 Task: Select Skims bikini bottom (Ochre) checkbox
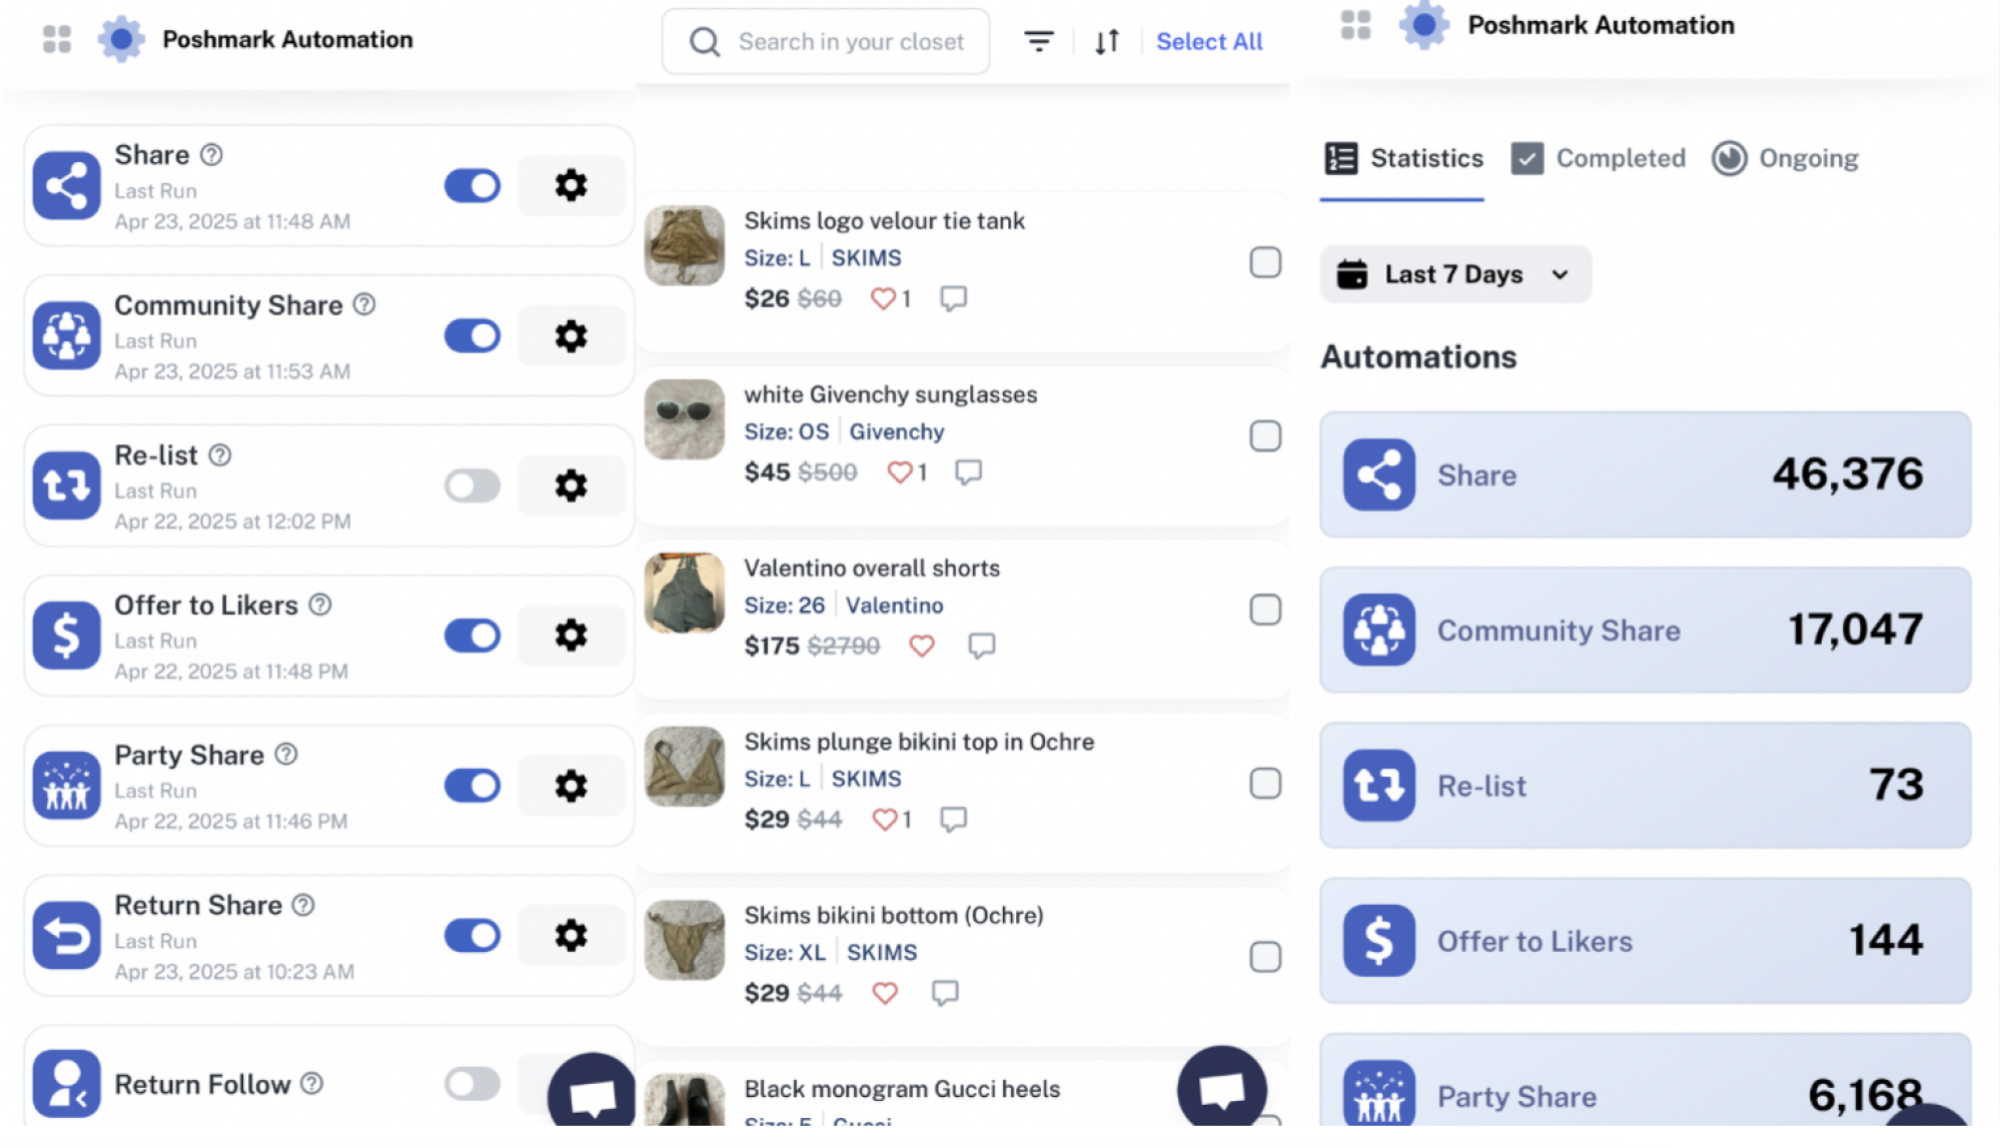1265,957
